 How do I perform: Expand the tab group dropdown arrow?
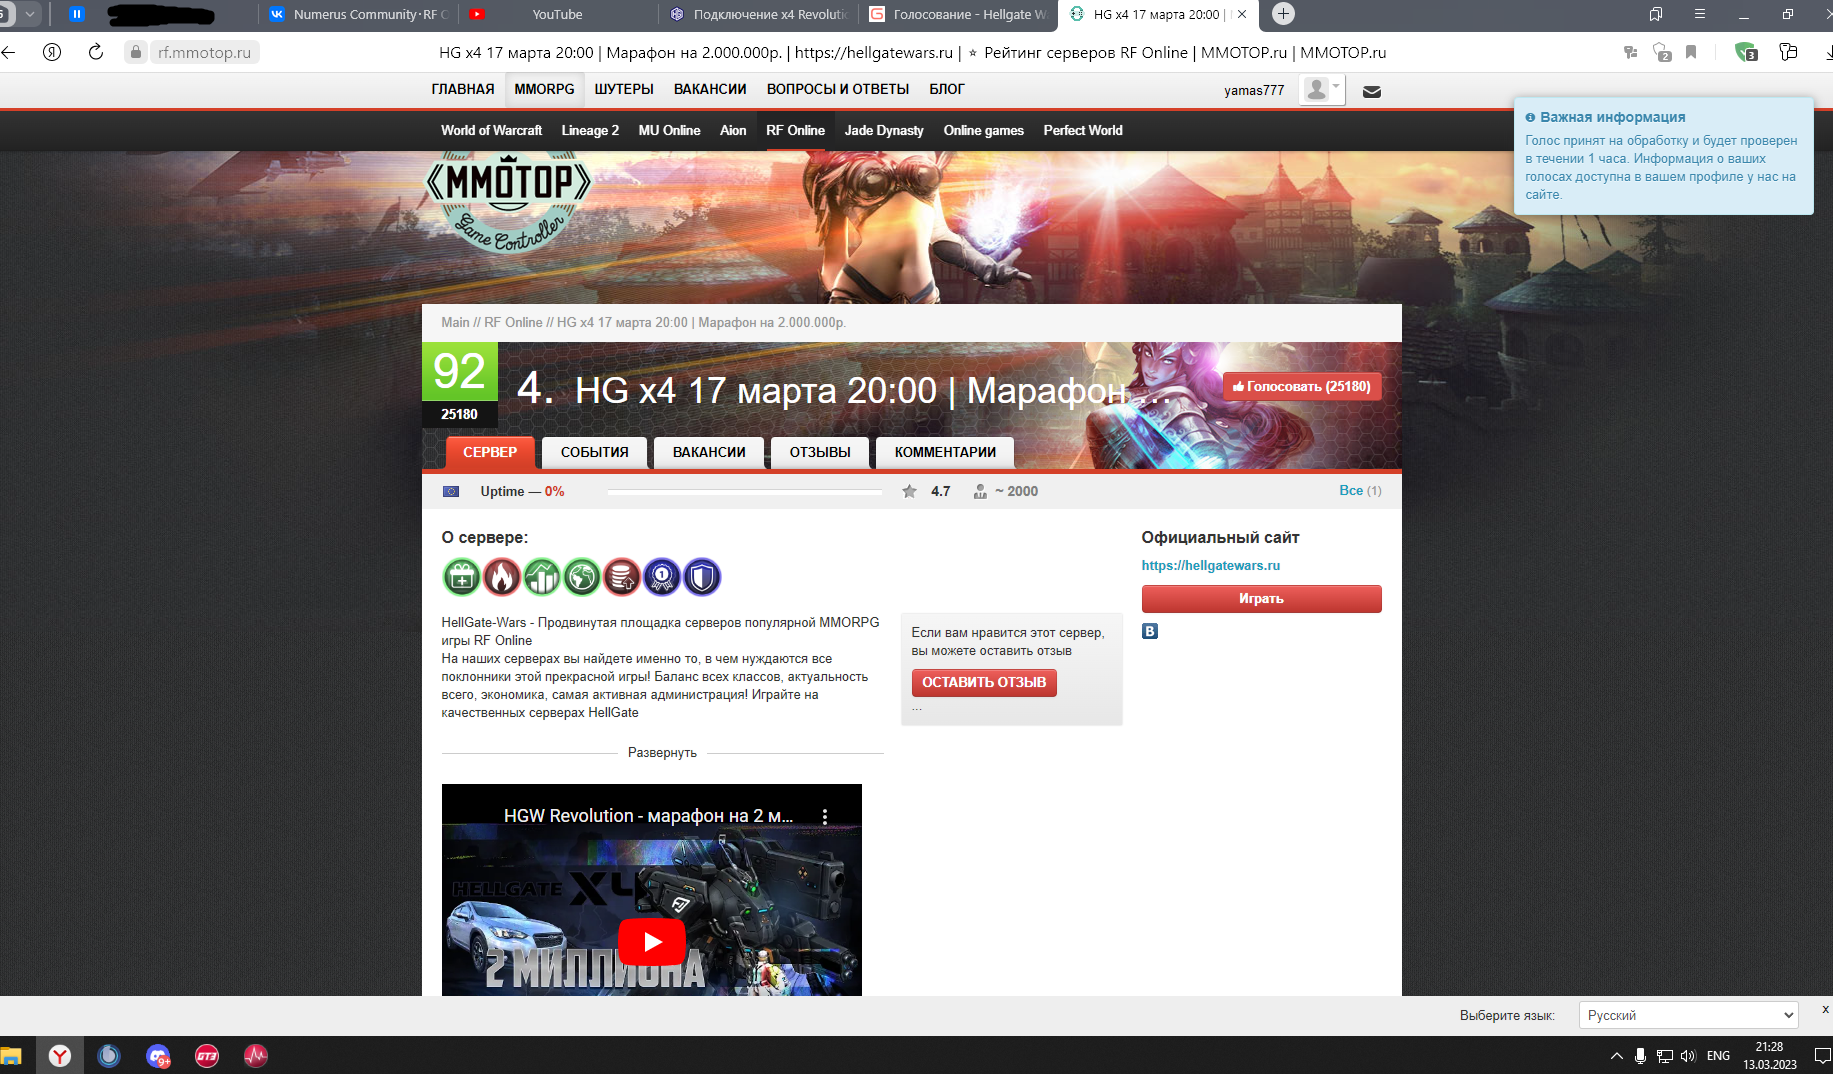coord(30,14)
